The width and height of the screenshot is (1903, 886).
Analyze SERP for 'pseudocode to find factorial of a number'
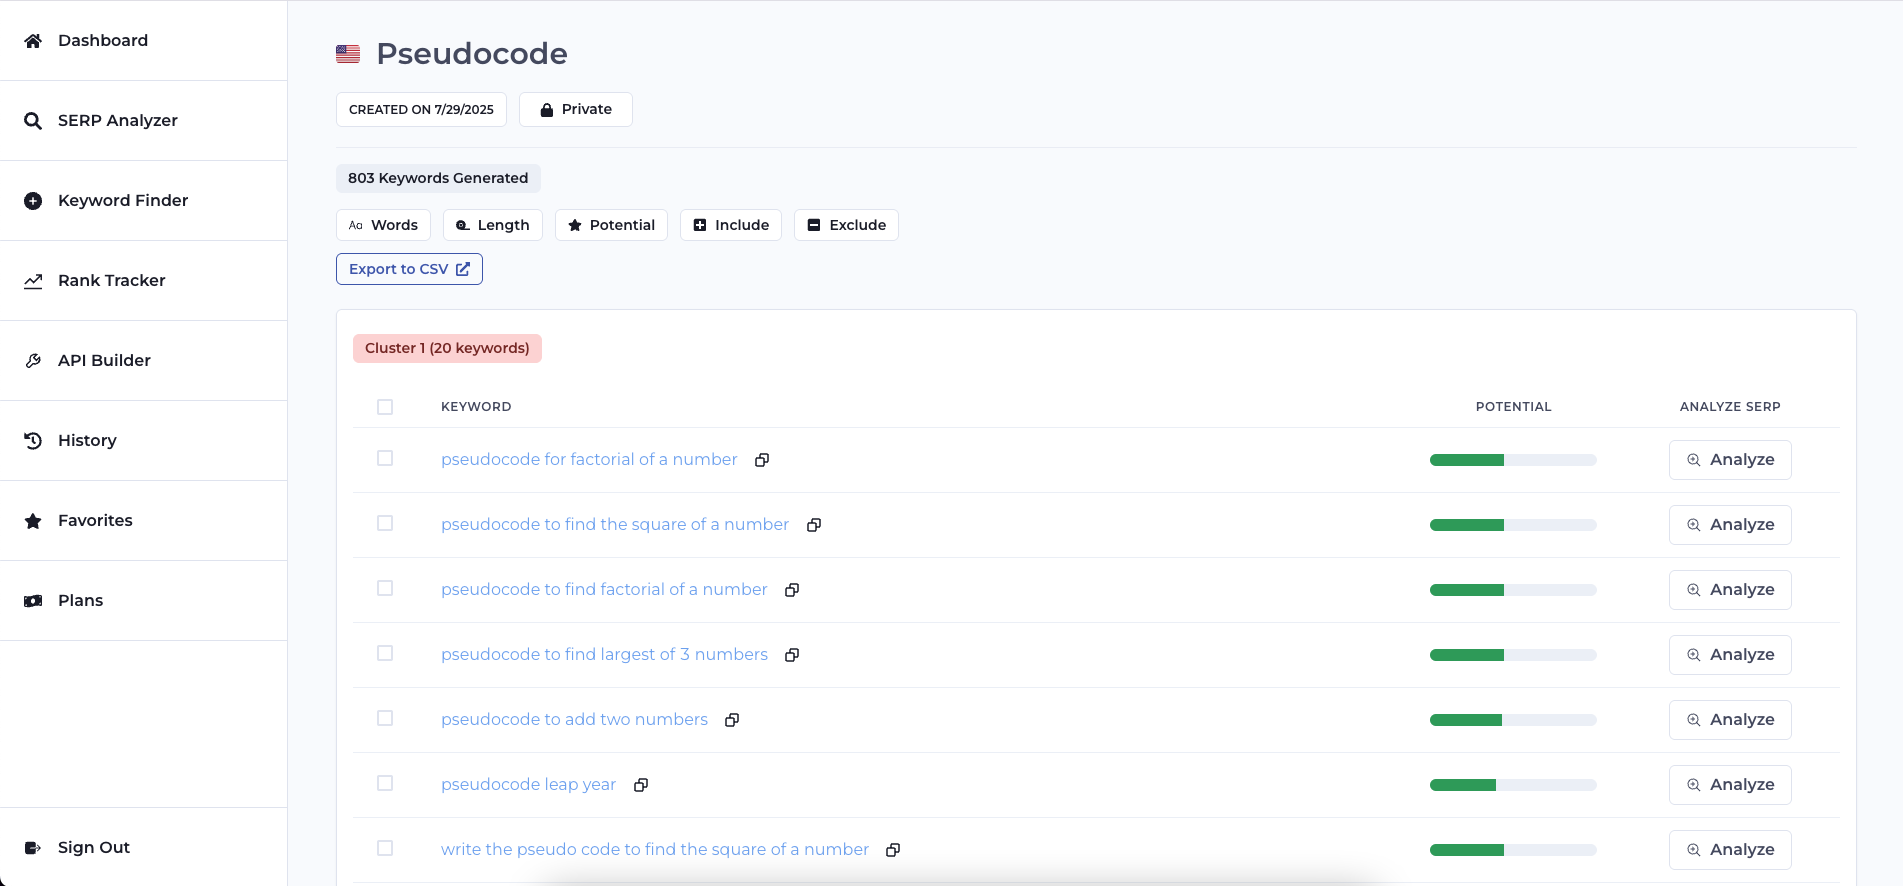1730,590
